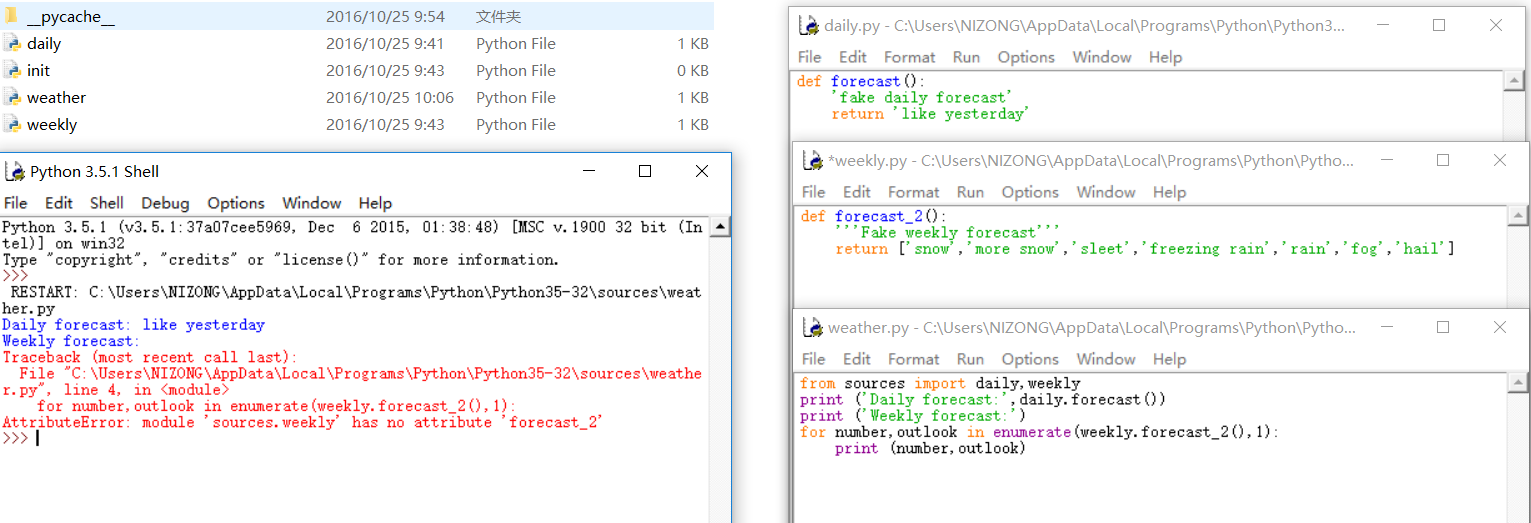Click the daily Python file icon
The height and width of the screenshot is (523, 1531).
pyautogui.click(x=12, y=44)
